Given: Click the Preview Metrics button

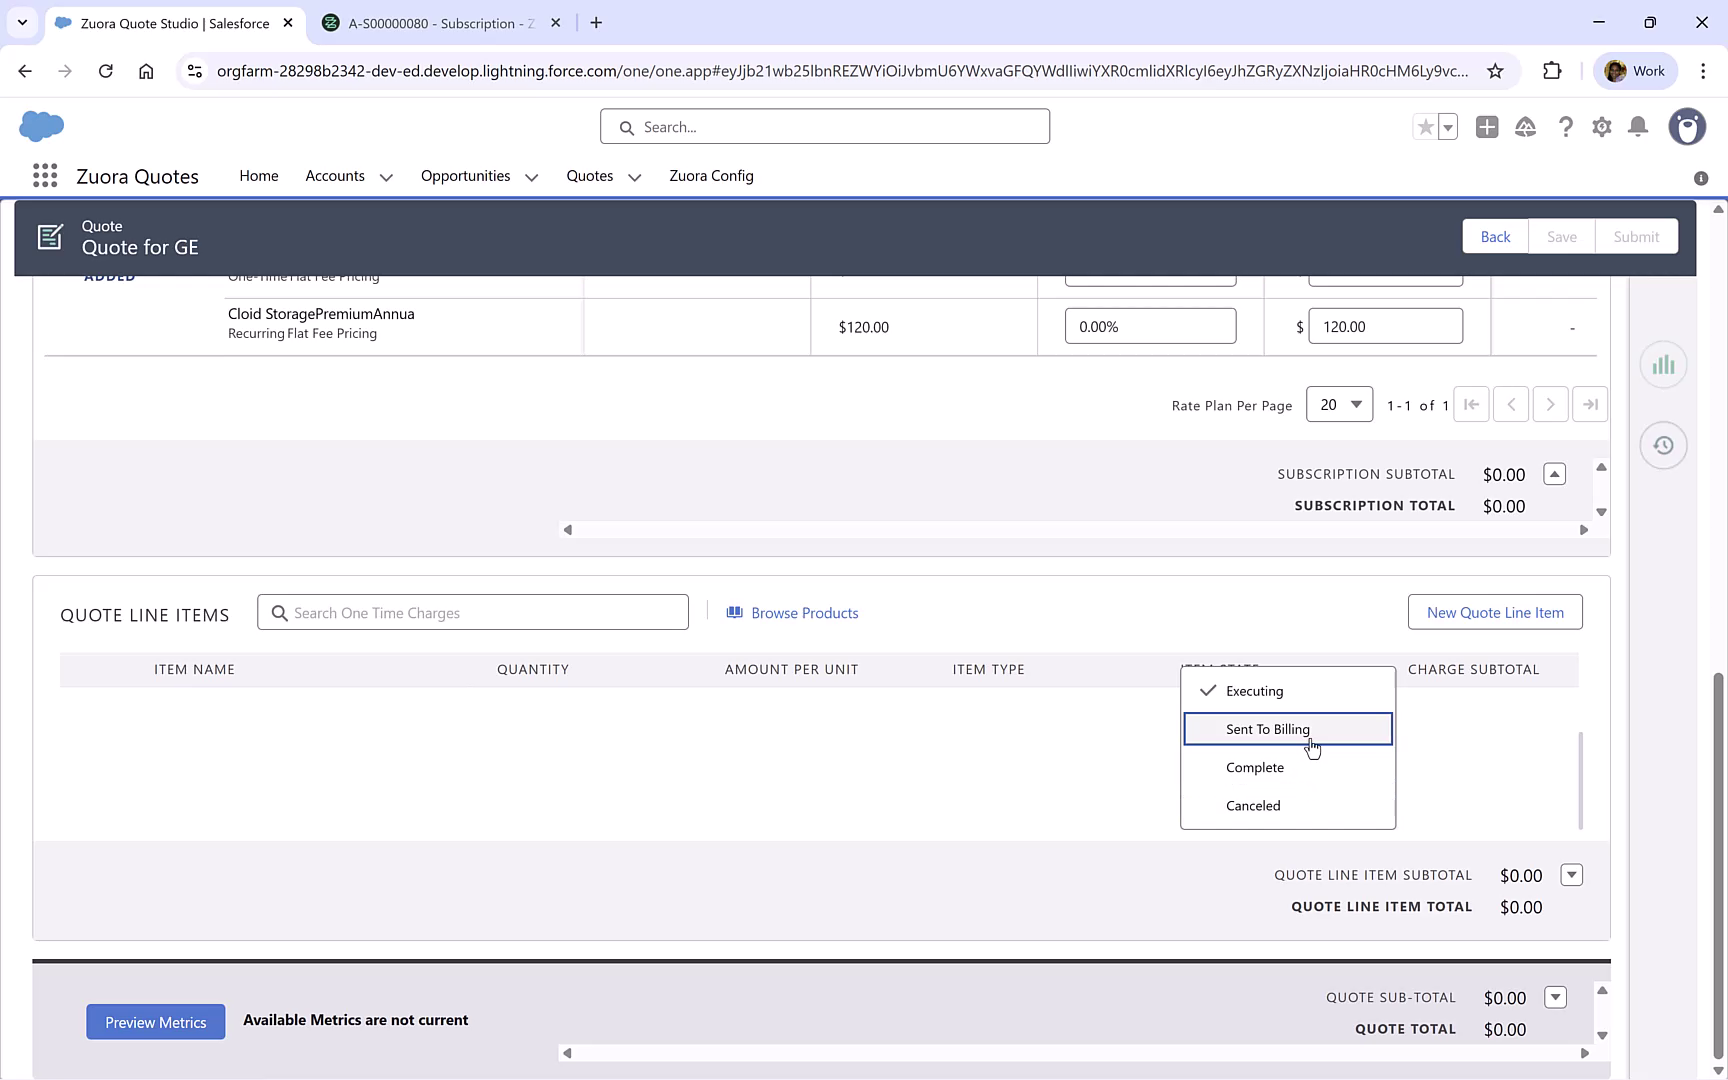Looking at the screenshot, I should pyautogui.click(x=155, y=1022).
